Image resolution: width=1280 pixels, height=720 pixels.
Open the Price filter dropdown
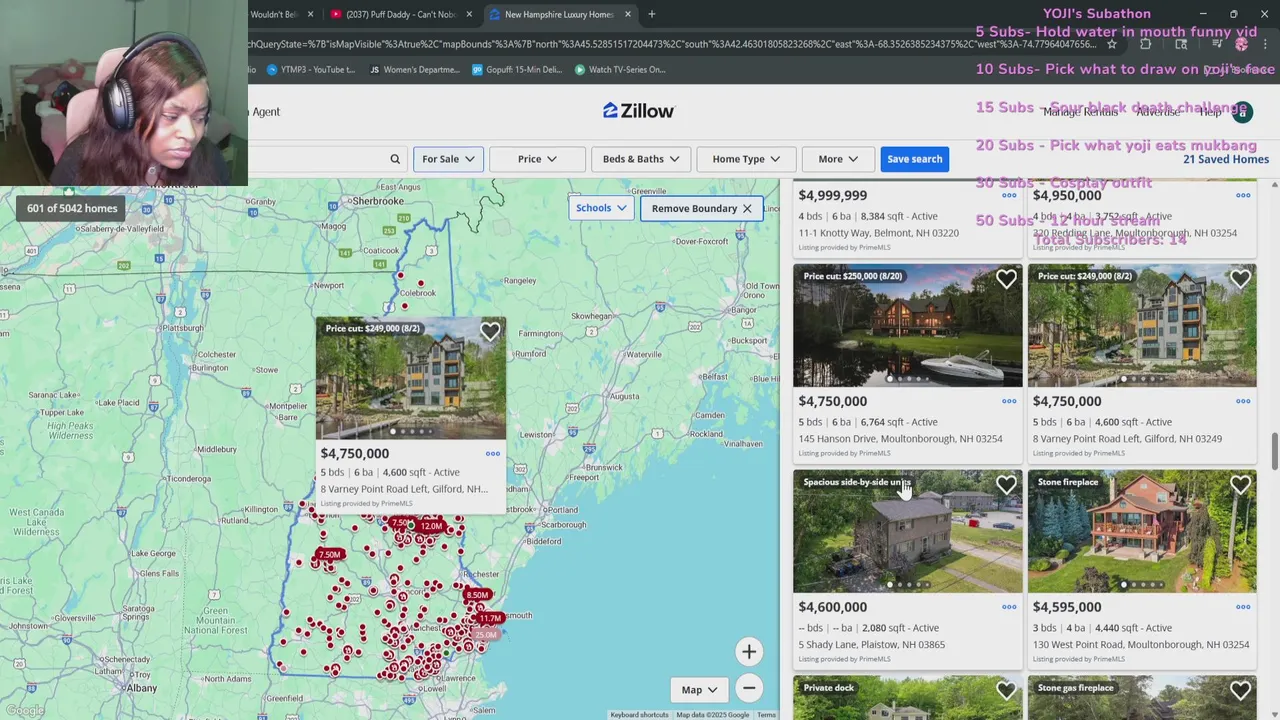tap(537, 159)
